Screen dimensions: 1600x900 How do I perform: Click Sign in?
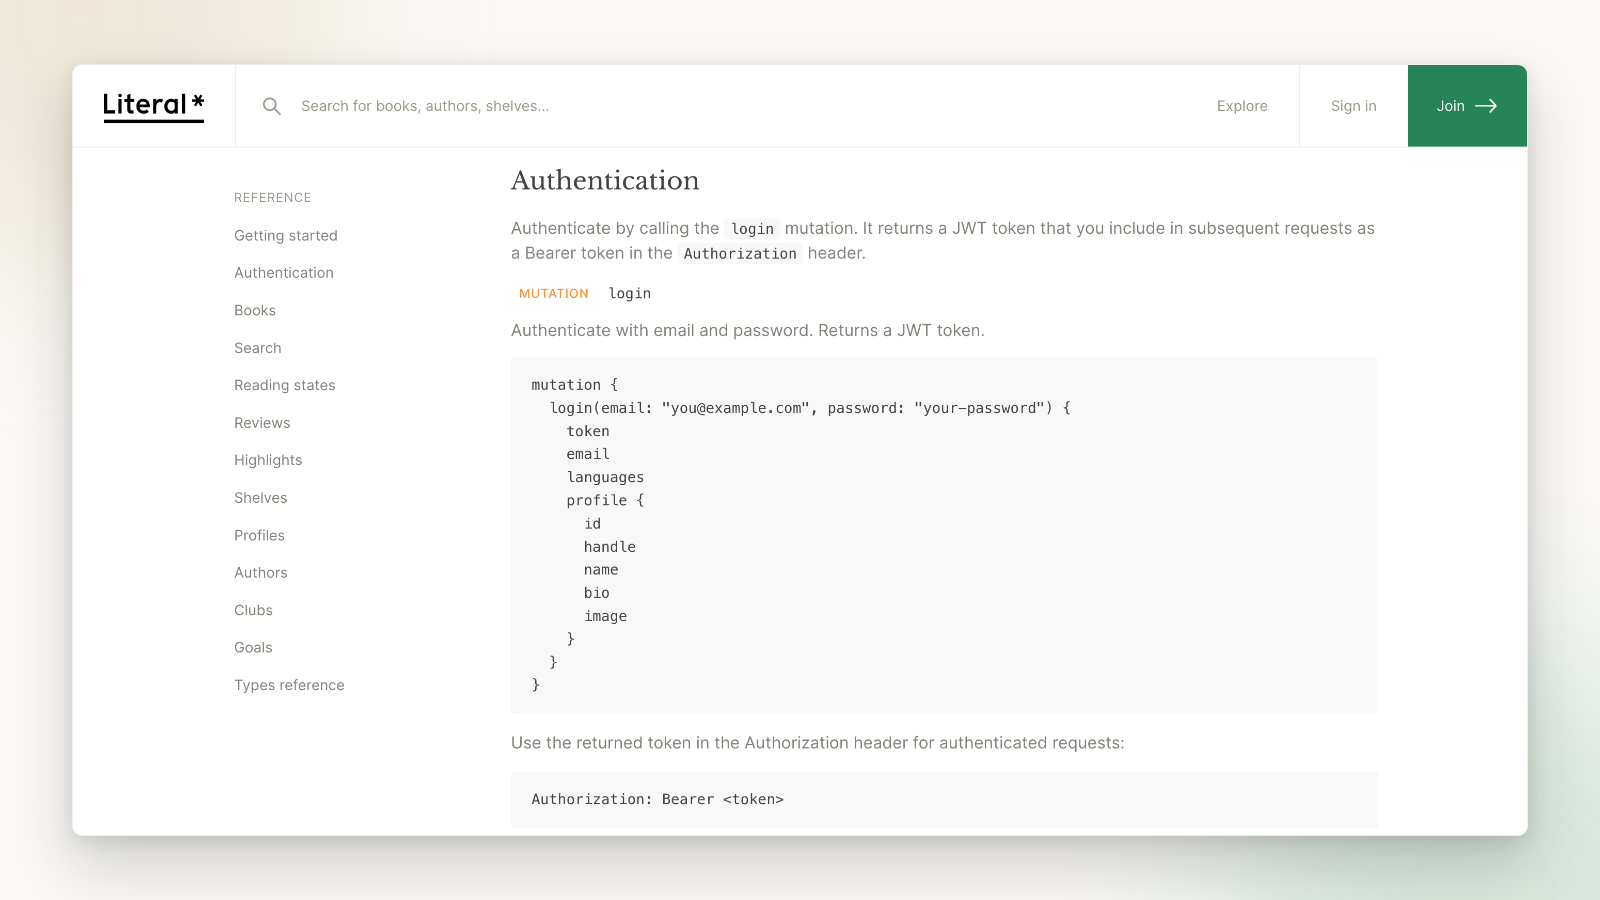point(1353,106)
